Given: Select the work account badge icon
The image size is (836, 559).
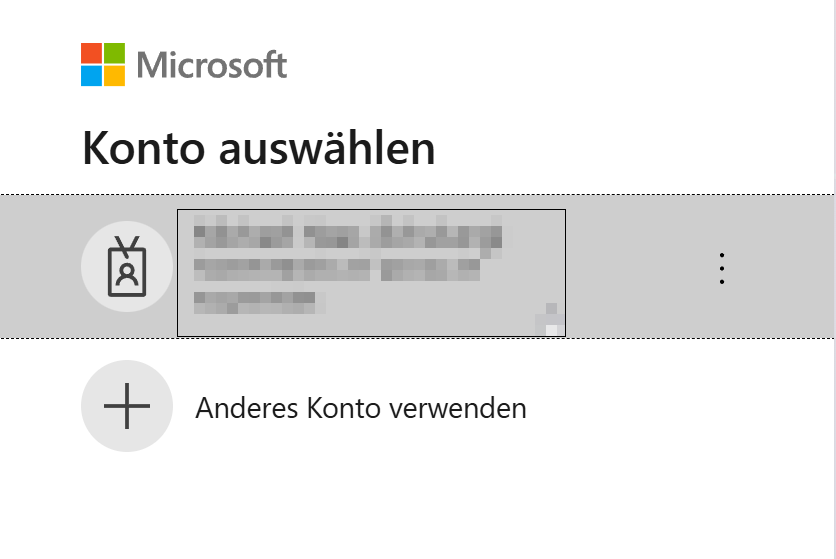Looking at the screenshot, I should coord(127,266).
